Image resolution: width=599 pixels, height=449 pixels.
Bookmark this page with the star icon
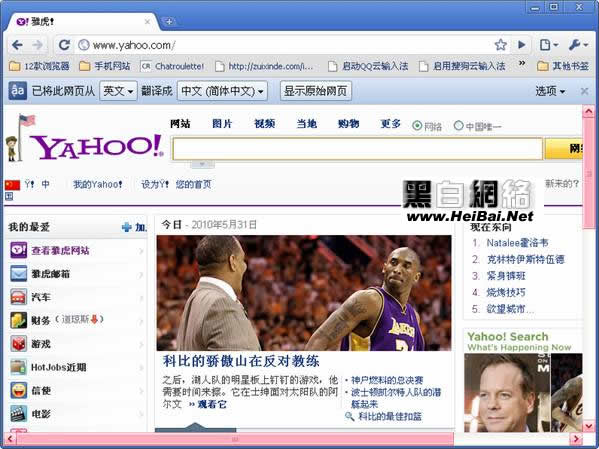pos(500,45)
